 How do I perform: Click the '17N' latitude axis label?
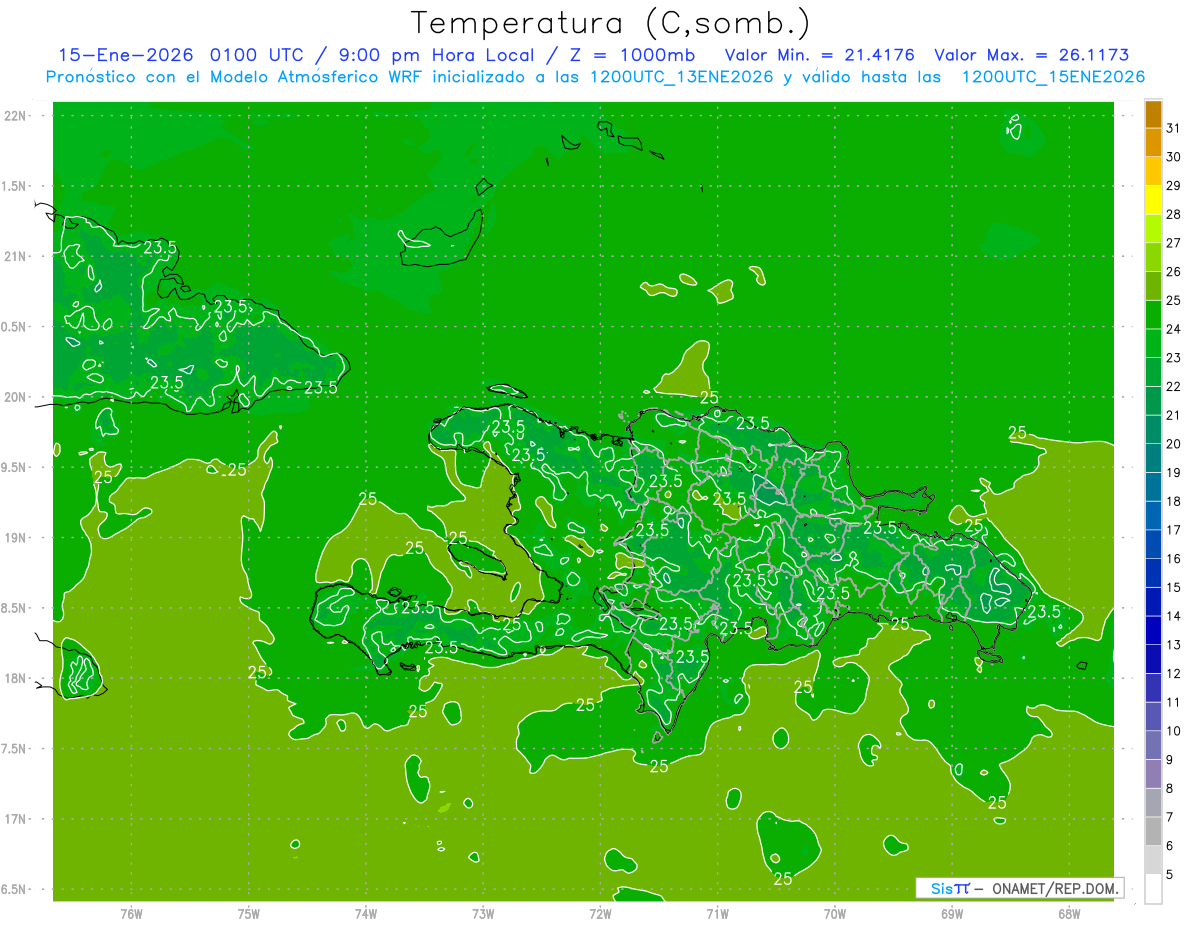pos(16,819)
